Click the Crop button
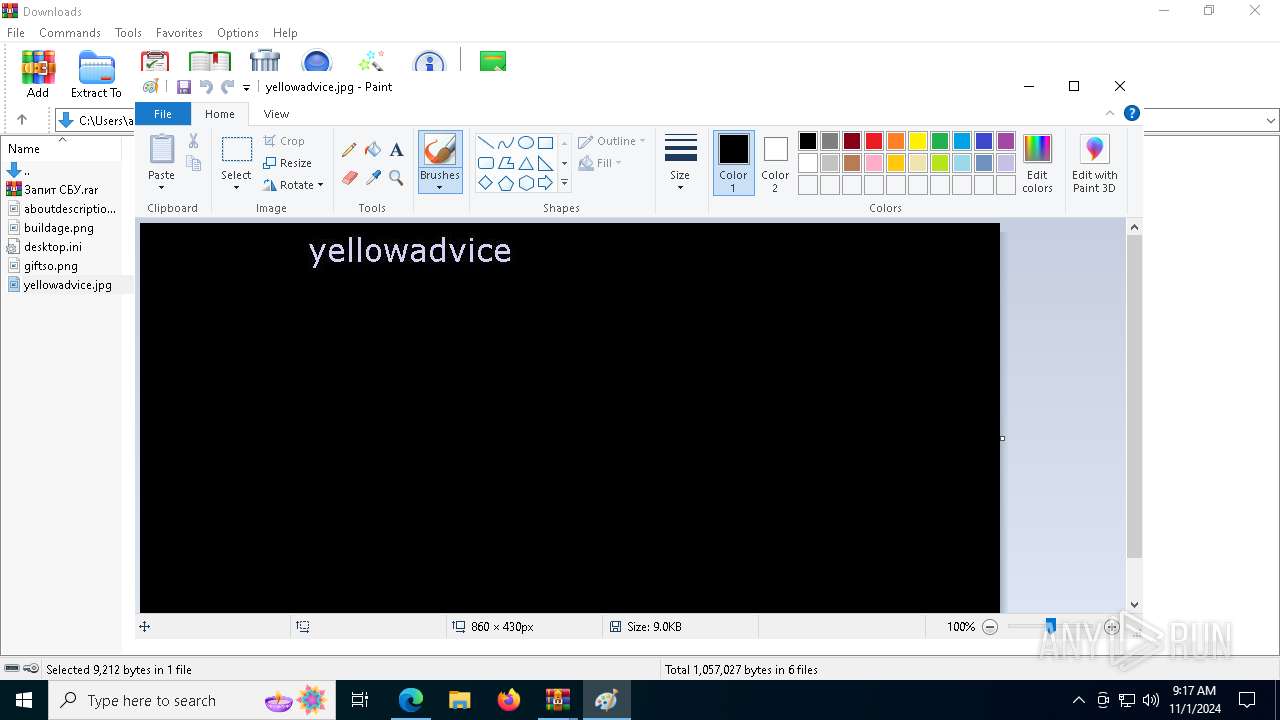 tap(284, 141)
